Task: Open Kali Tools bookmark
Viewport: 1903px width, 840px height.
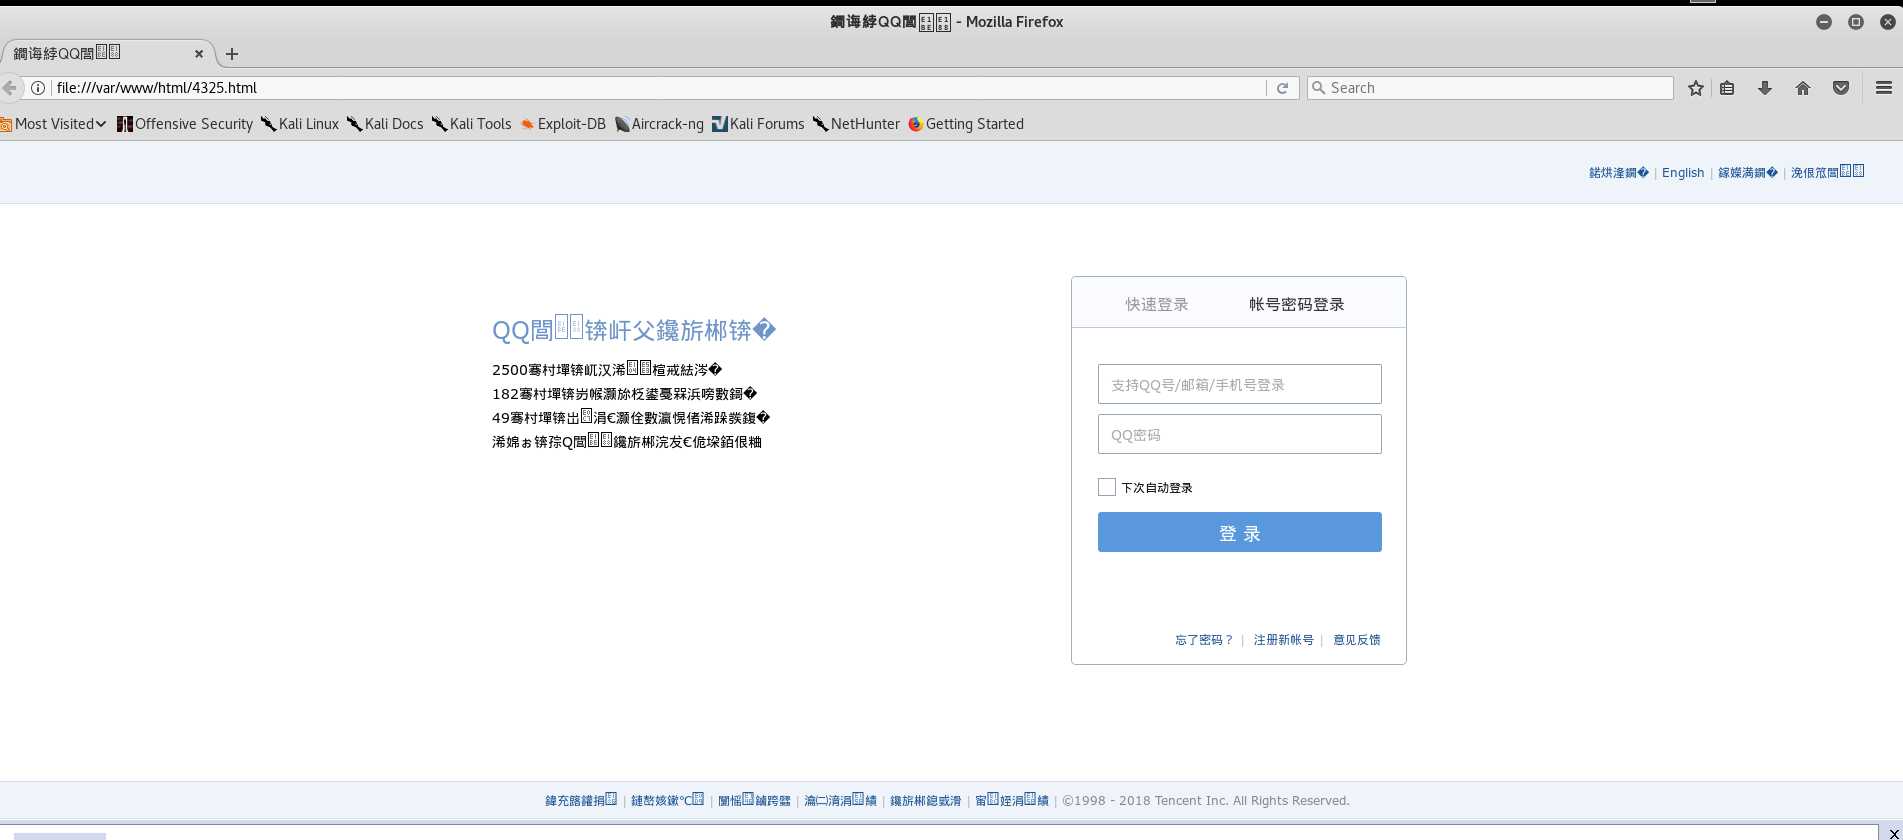Action: (472, 124)
